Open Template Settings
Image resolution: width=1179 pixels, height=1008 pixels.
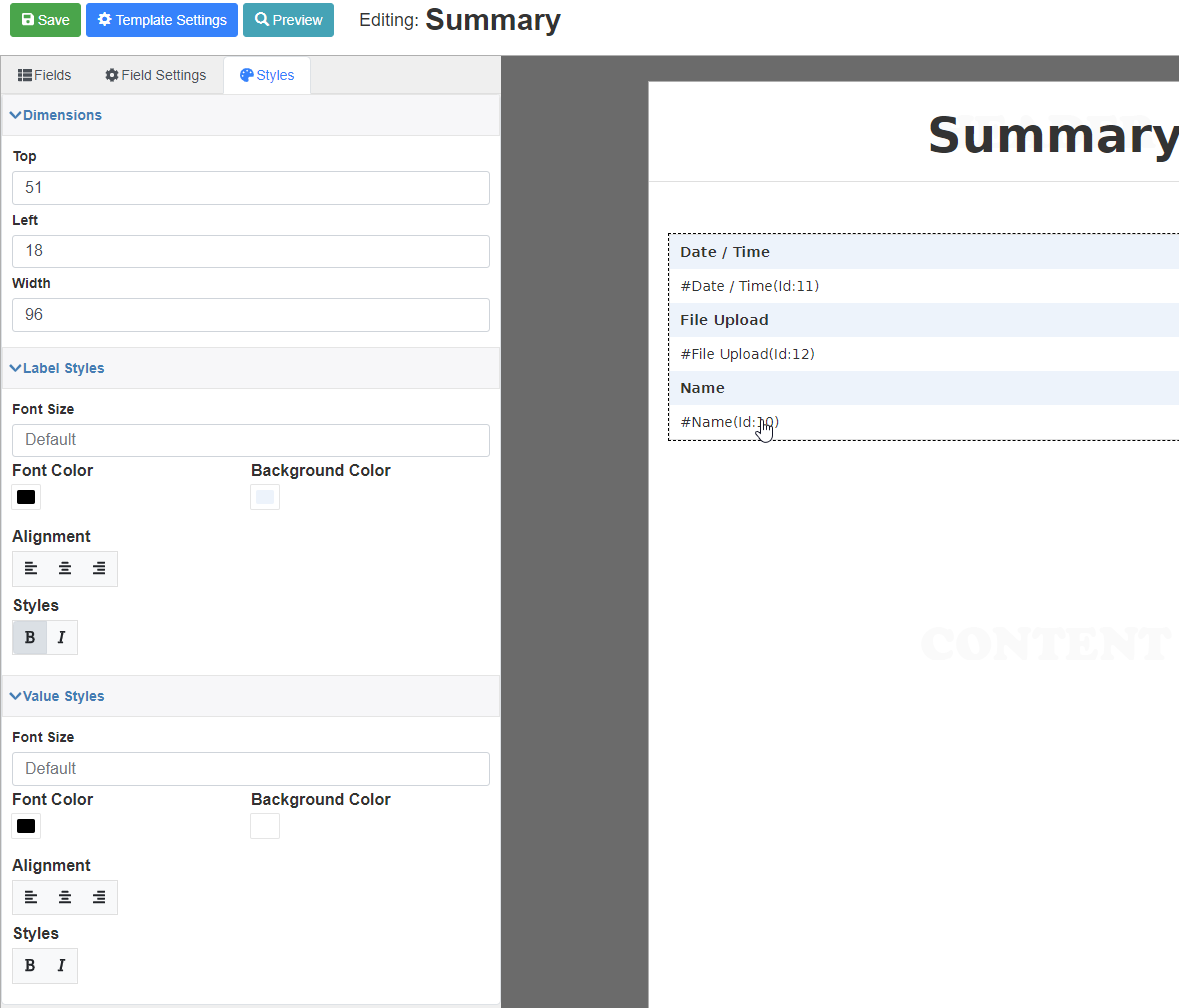pyautogui.click(x=162, y=20)
